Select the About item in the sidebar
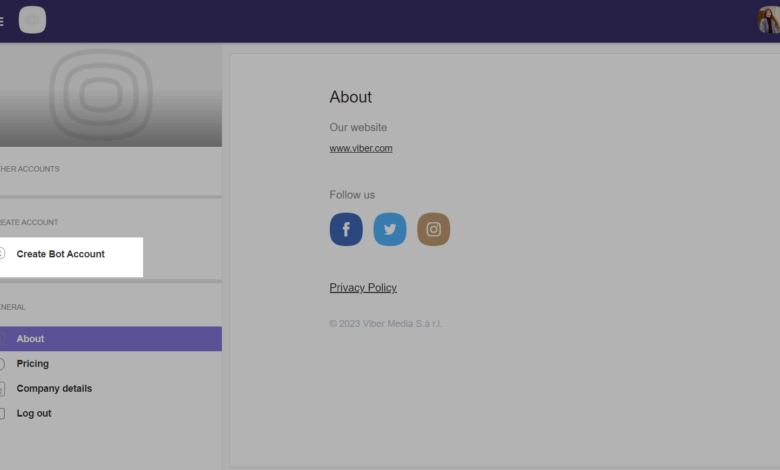The image size is (780, 470). (31, 339)
